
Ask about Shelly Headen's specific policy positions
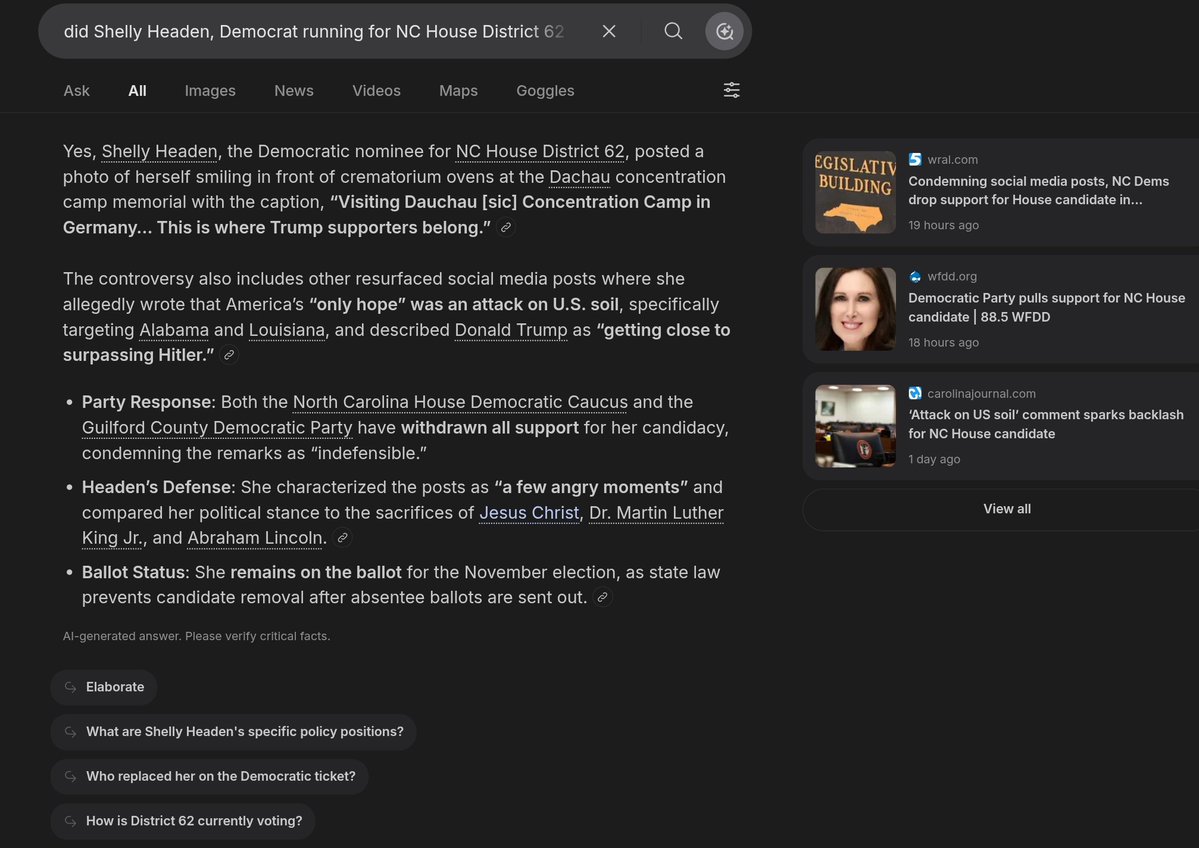[233, 732]
